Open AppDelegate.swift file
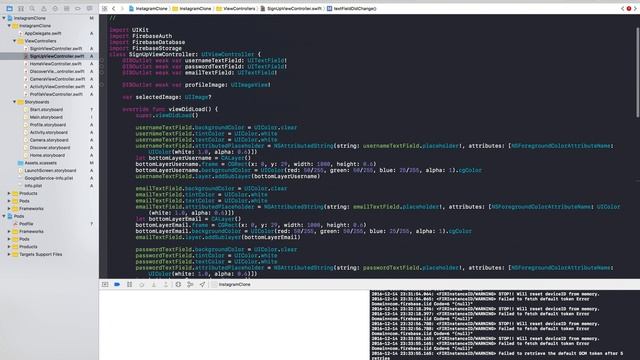640x360 pixels. (x=42, y=33)
